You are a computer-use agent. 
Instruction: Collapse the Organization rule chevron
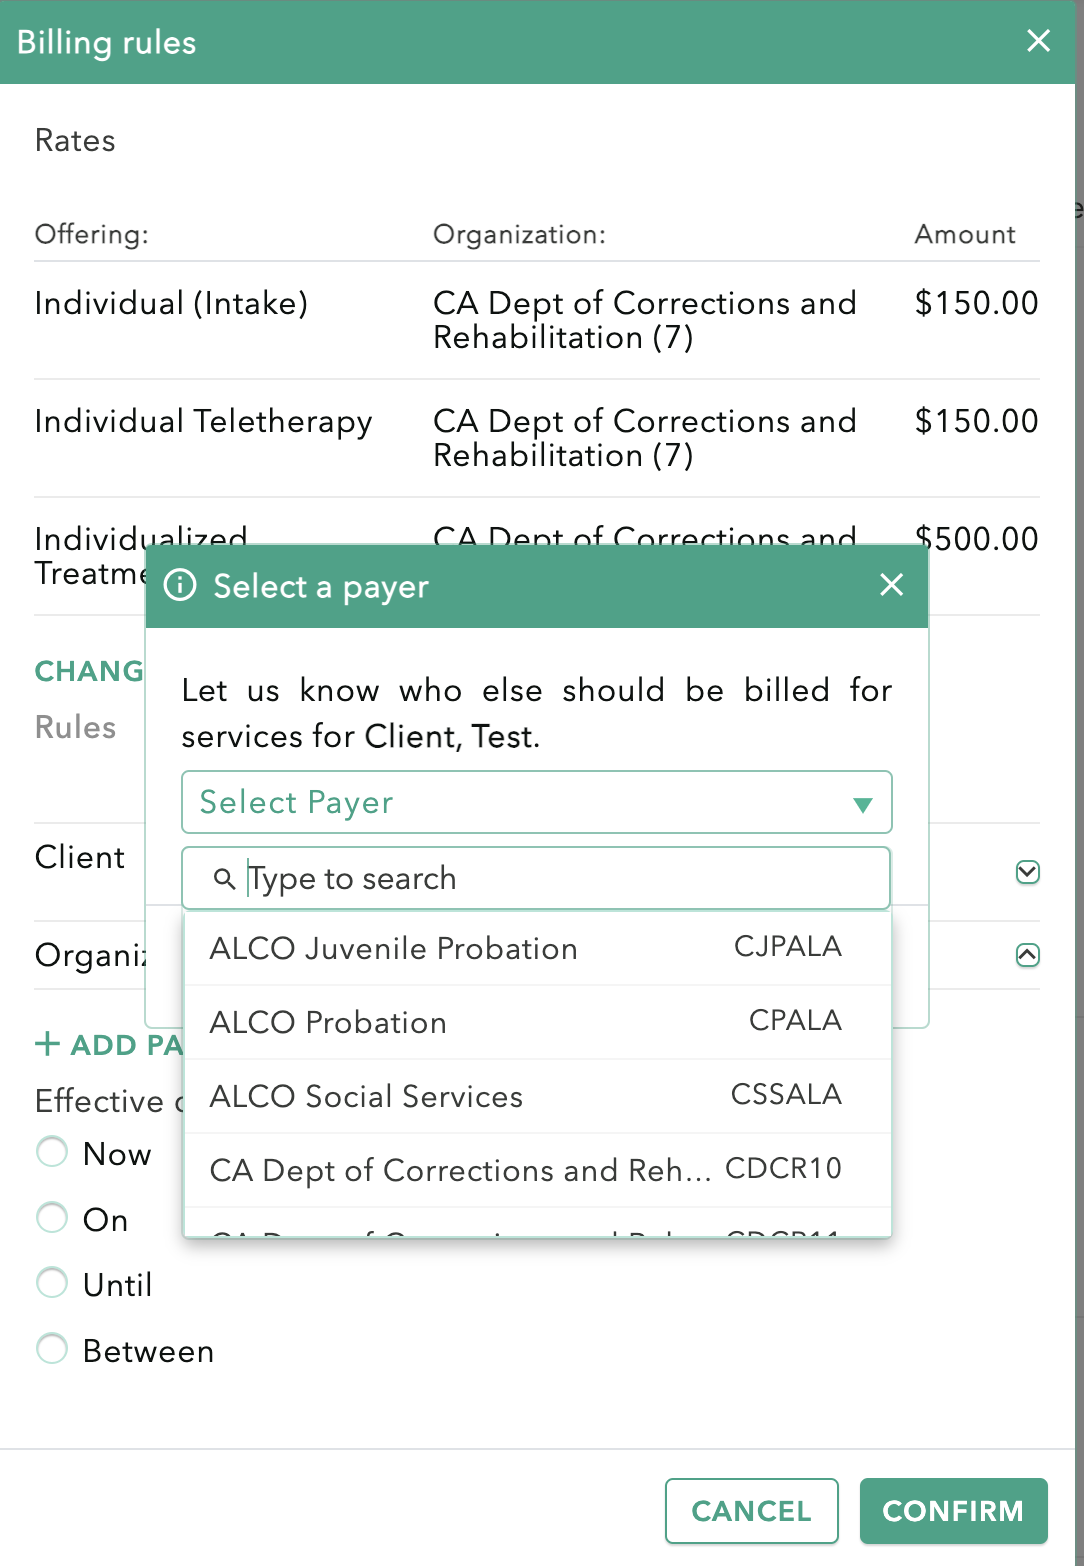(x=1027, y=955)
